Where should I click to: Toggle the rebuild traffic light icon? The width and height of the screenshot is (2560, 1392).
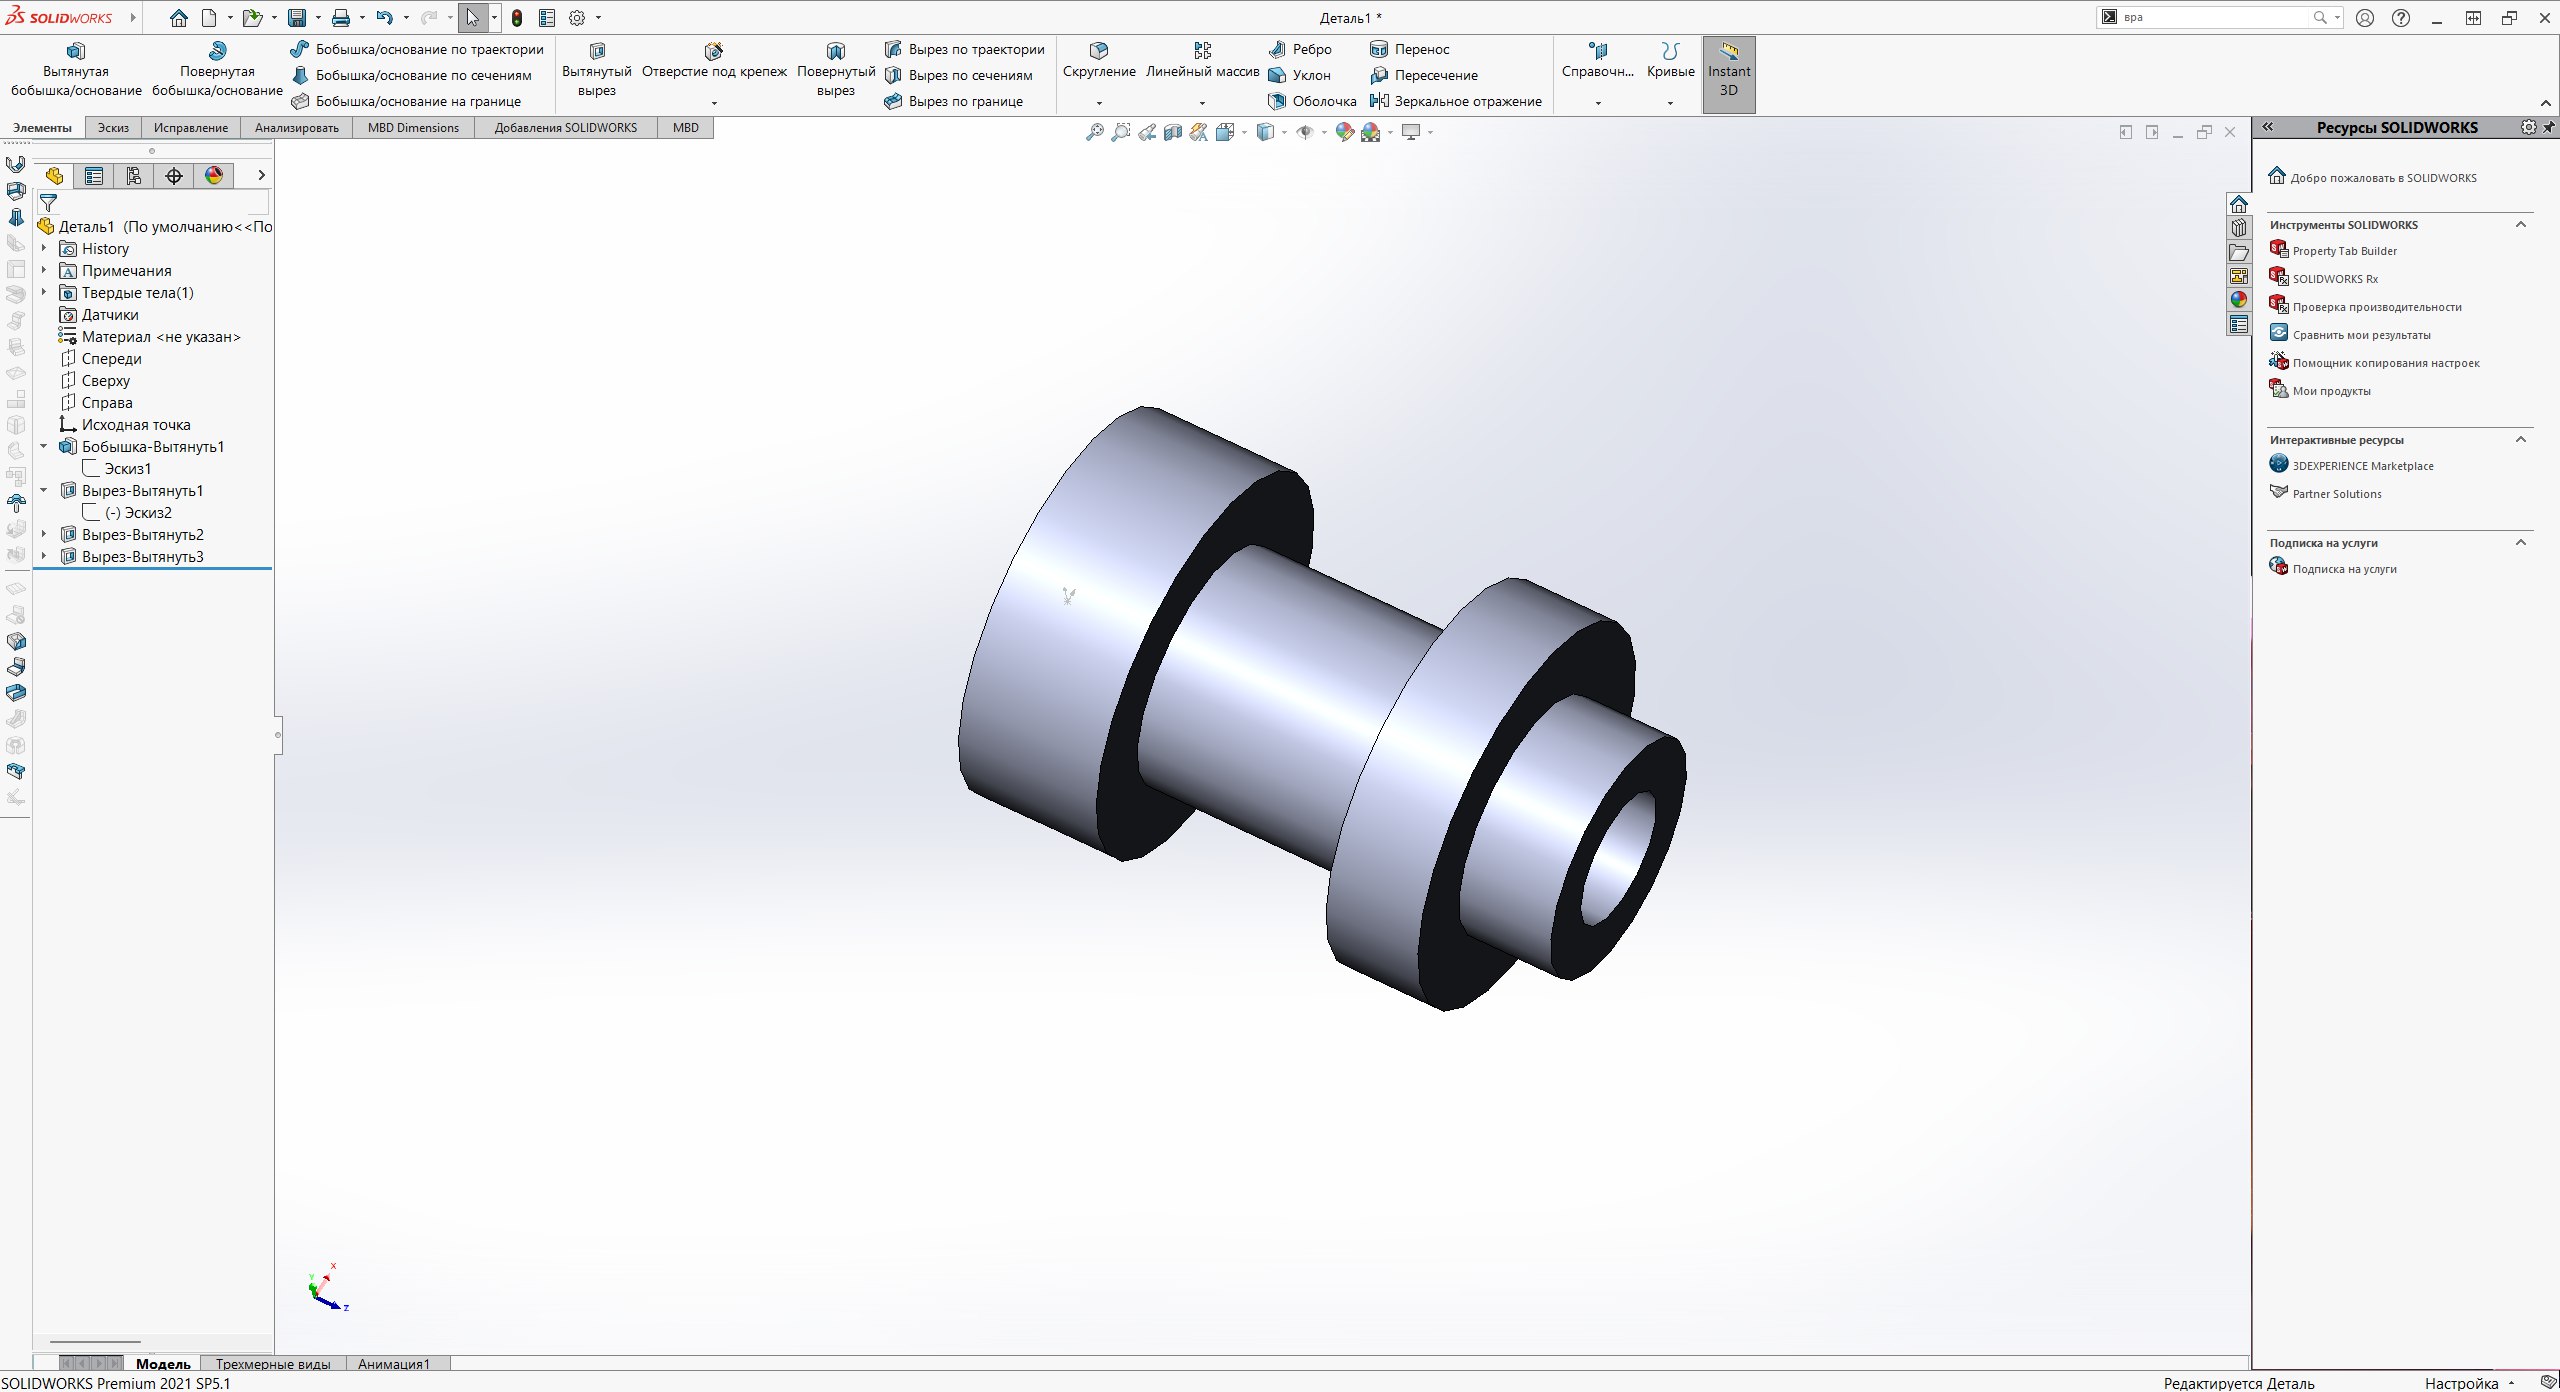pos(517,18)
